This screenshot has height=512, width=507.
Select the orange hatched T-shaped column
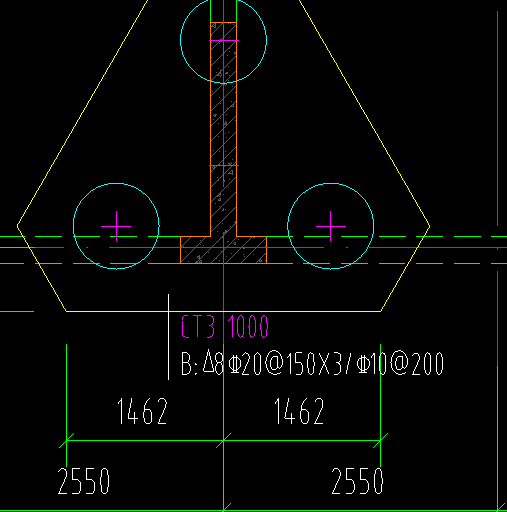(223, 143)
